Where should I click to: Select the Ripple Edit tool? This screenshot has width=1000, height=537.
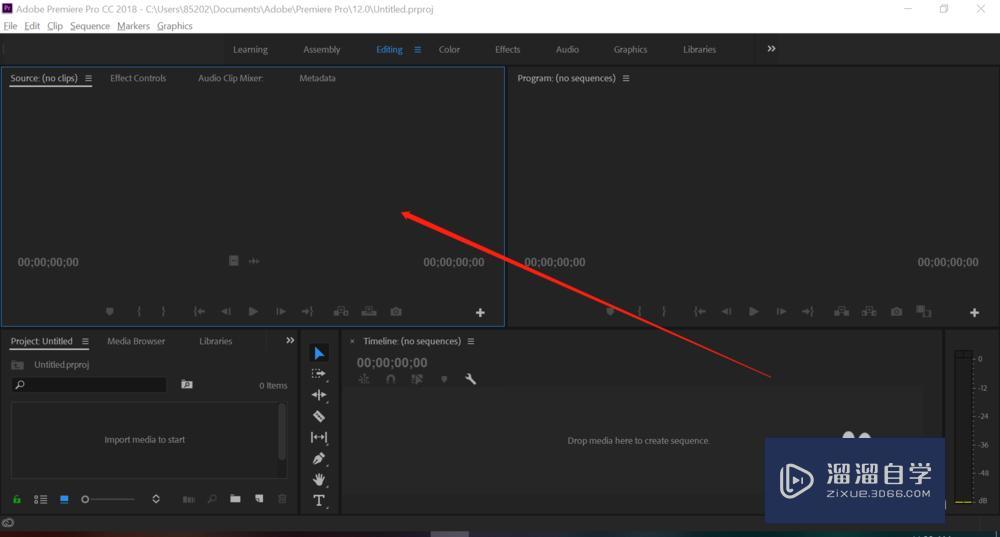[x=319, y=395]
